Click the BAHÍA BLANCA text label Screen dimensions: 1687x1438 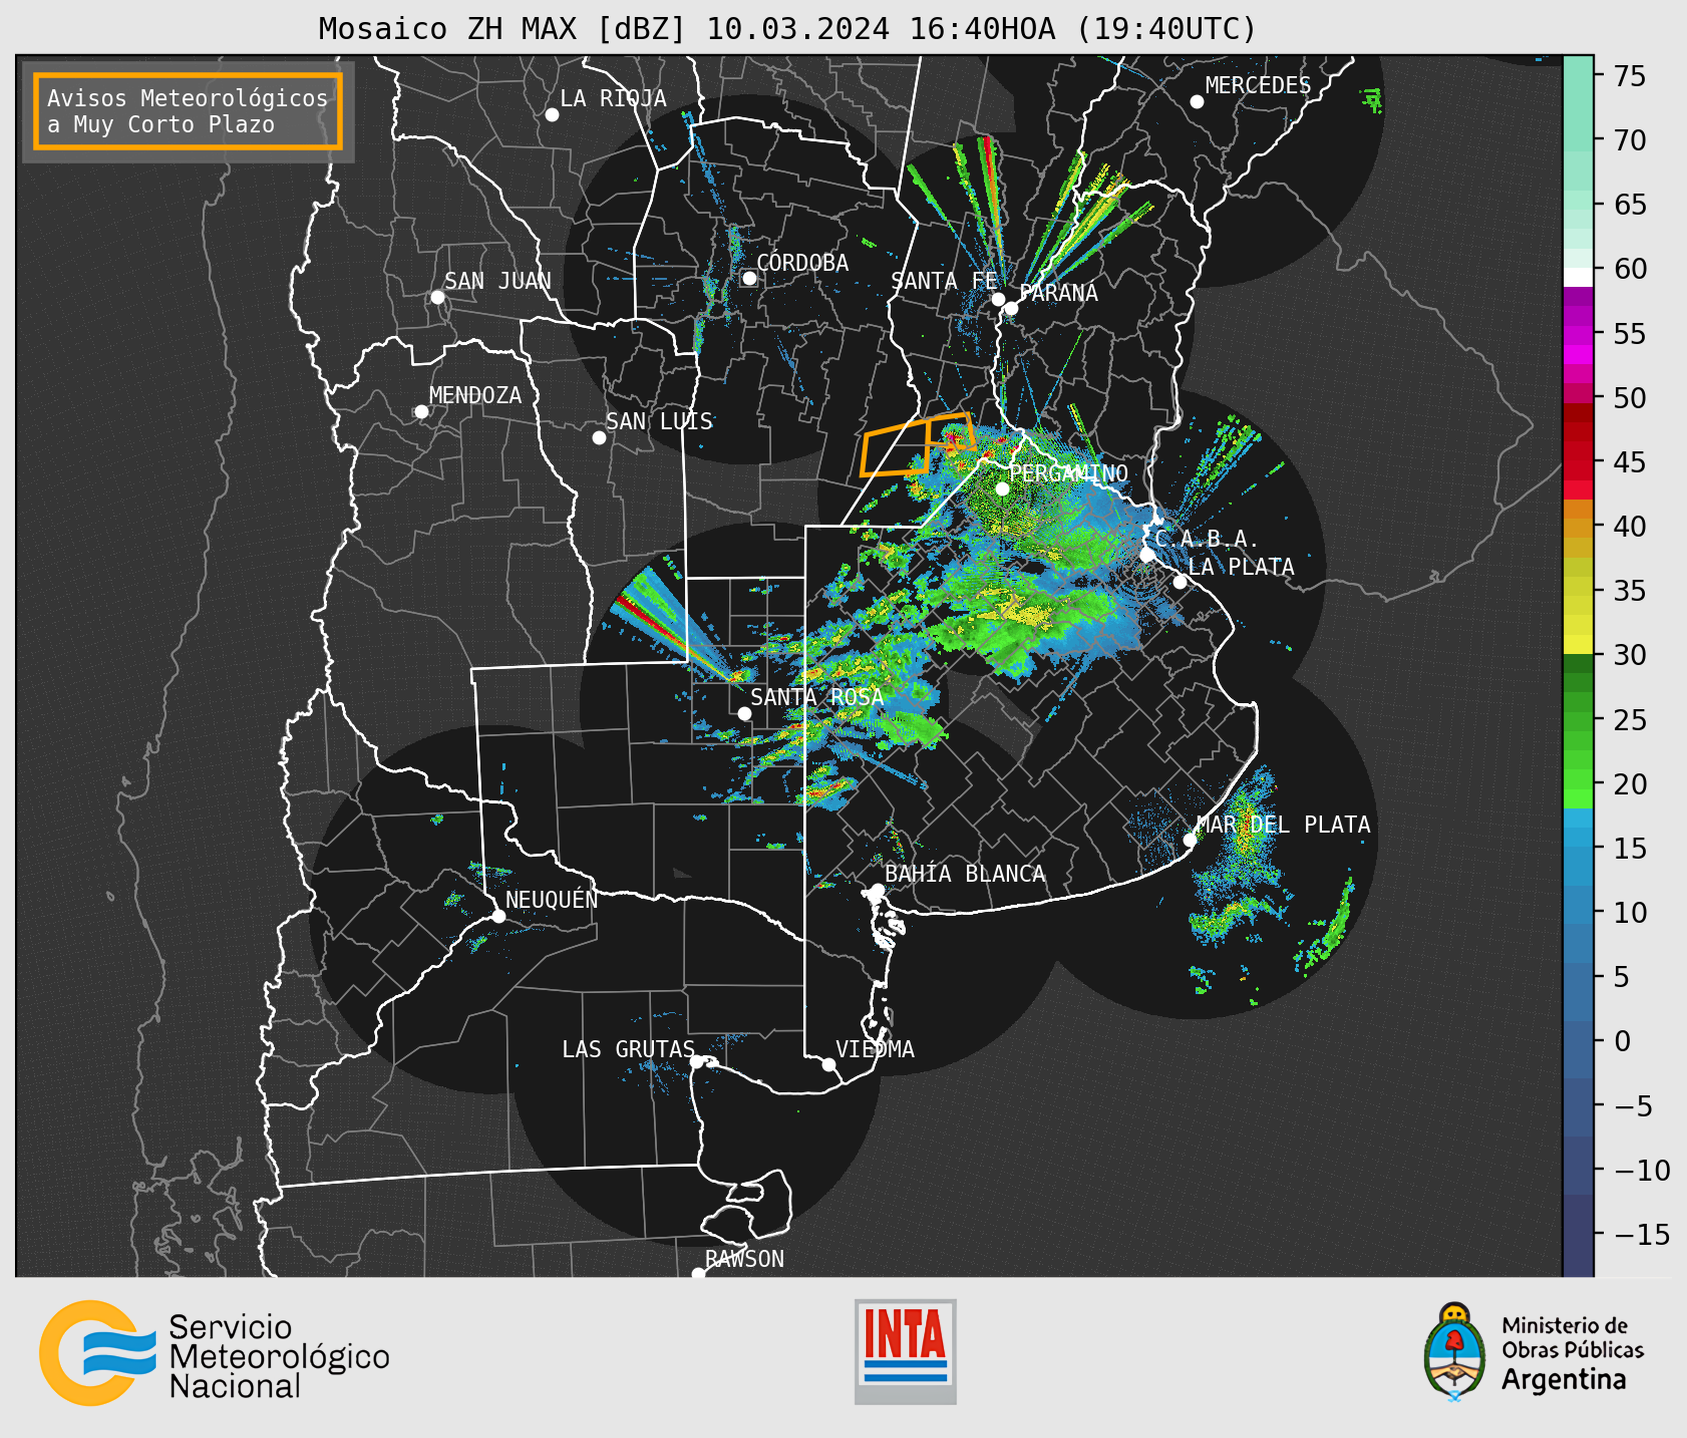click(x=965, y=874)
